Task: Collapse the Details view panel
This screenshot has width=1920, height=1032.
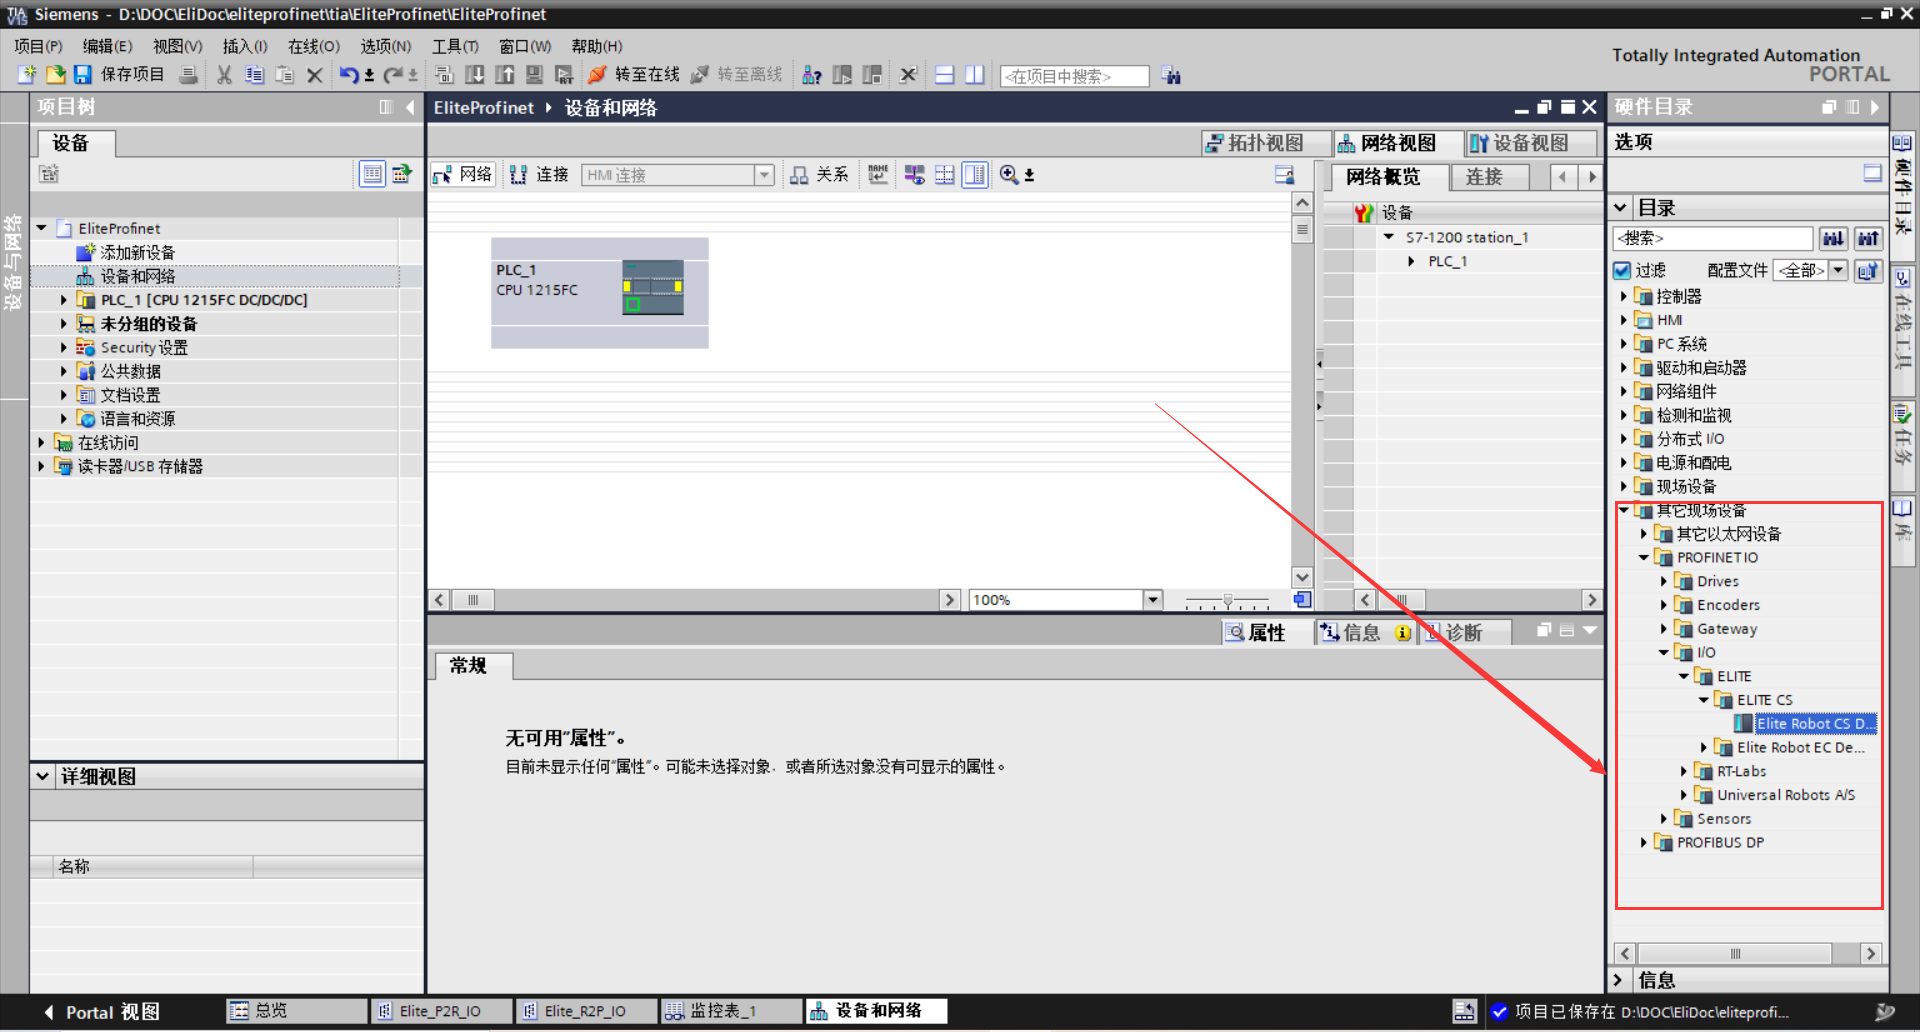Action: click(43, 776)
